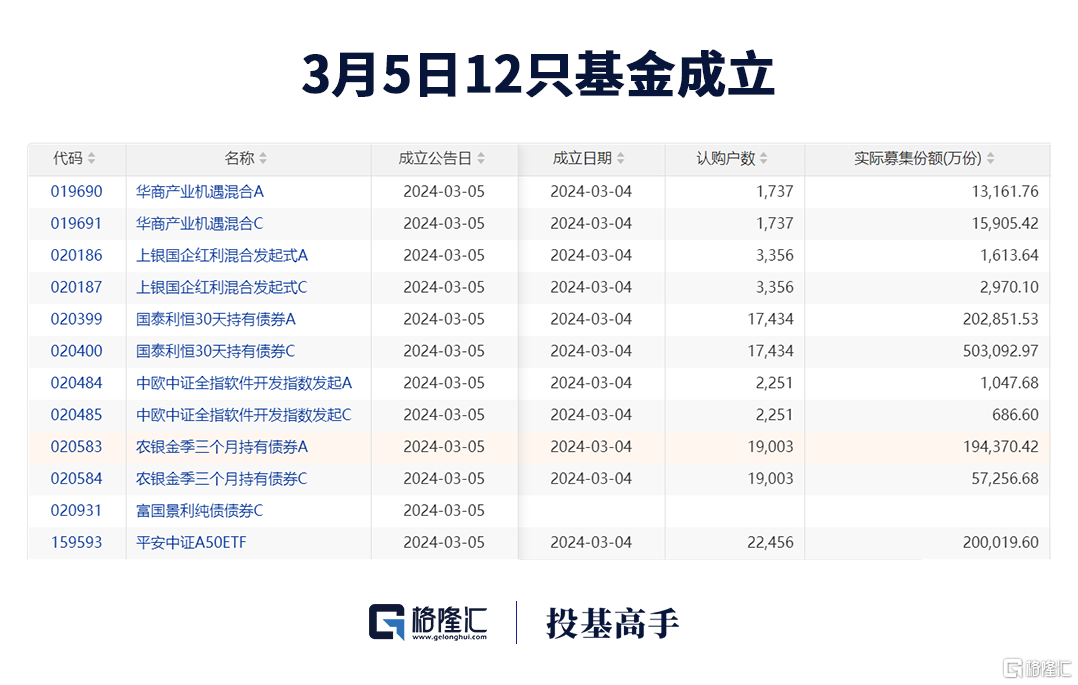Select subscriber count 19,003 for 农银金季三个月持有债券A
Screen dimensions: 1078x685
[x=771, y=447]
